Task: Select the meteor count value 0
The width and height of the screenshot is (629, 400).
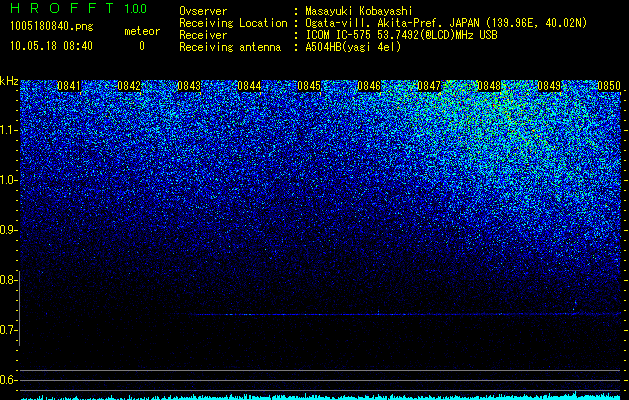Action: (142, 46)
